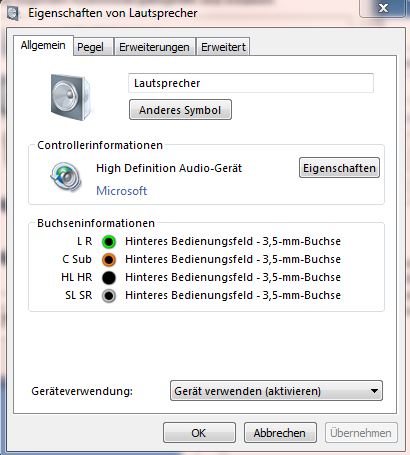Click the Geräteverwendung dropdown arrow
Screen dimensions: 410x455
[374, 391]
